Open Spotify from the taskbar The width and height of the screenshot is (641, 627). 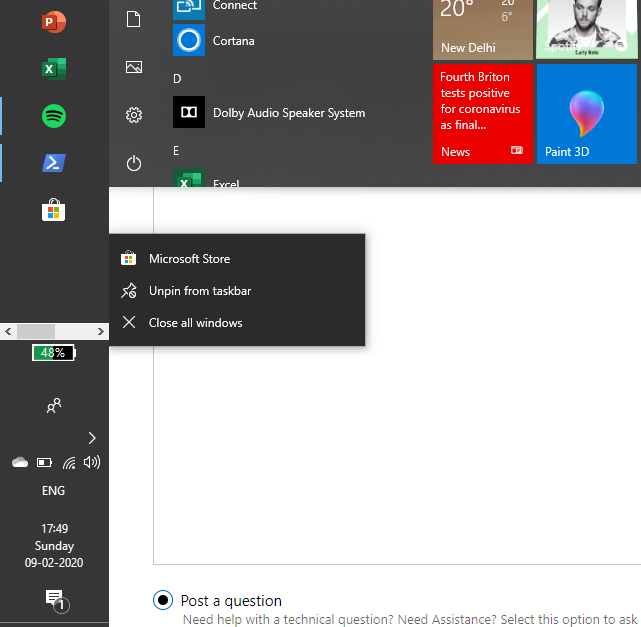coord(54,116)
